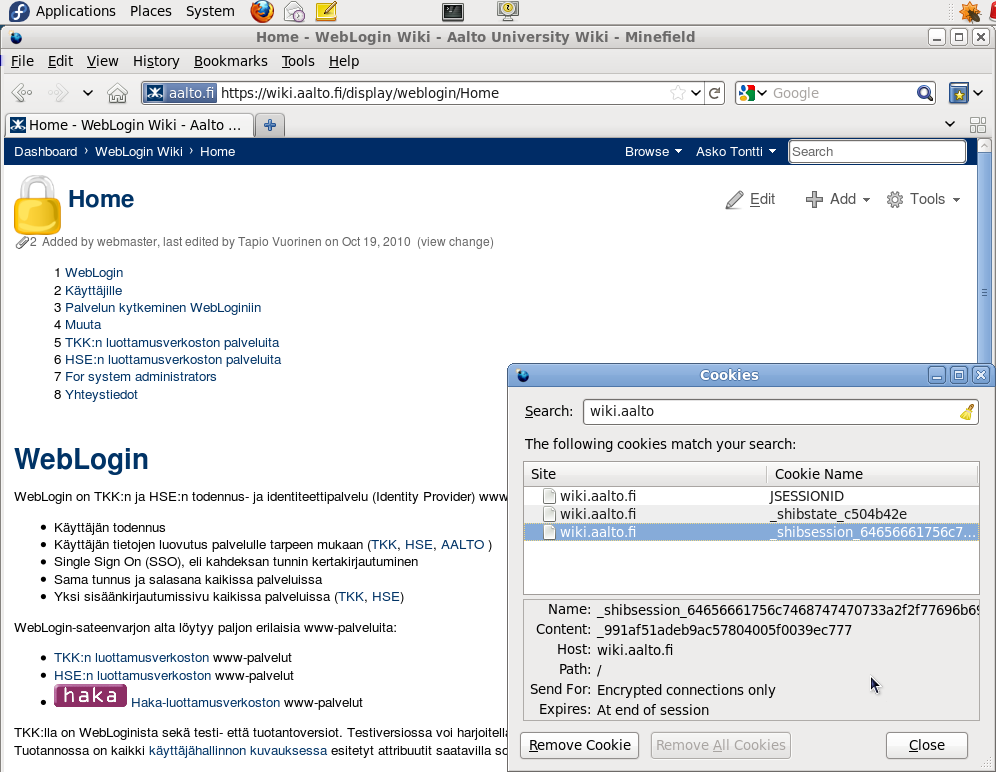
Task: Click the Haka logo image
Action: [90, 695]
